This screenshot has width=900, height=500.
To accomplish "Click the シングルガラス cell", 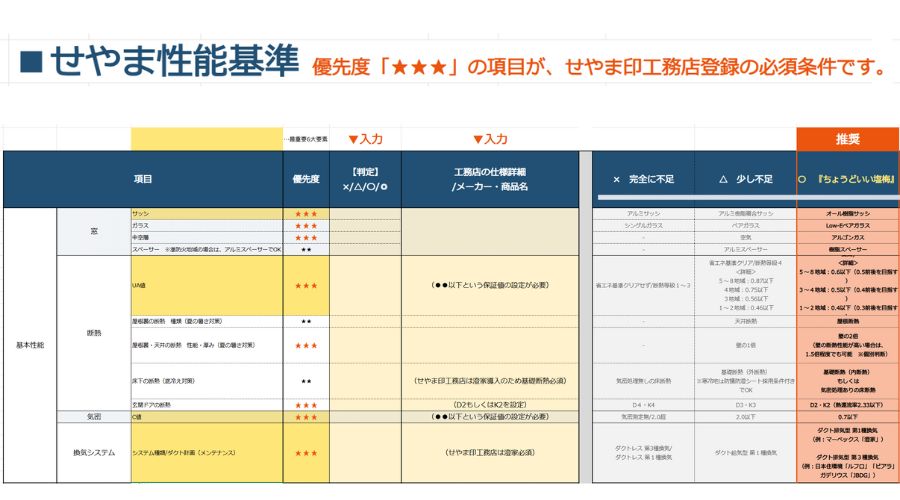I will tap(643, 226).
